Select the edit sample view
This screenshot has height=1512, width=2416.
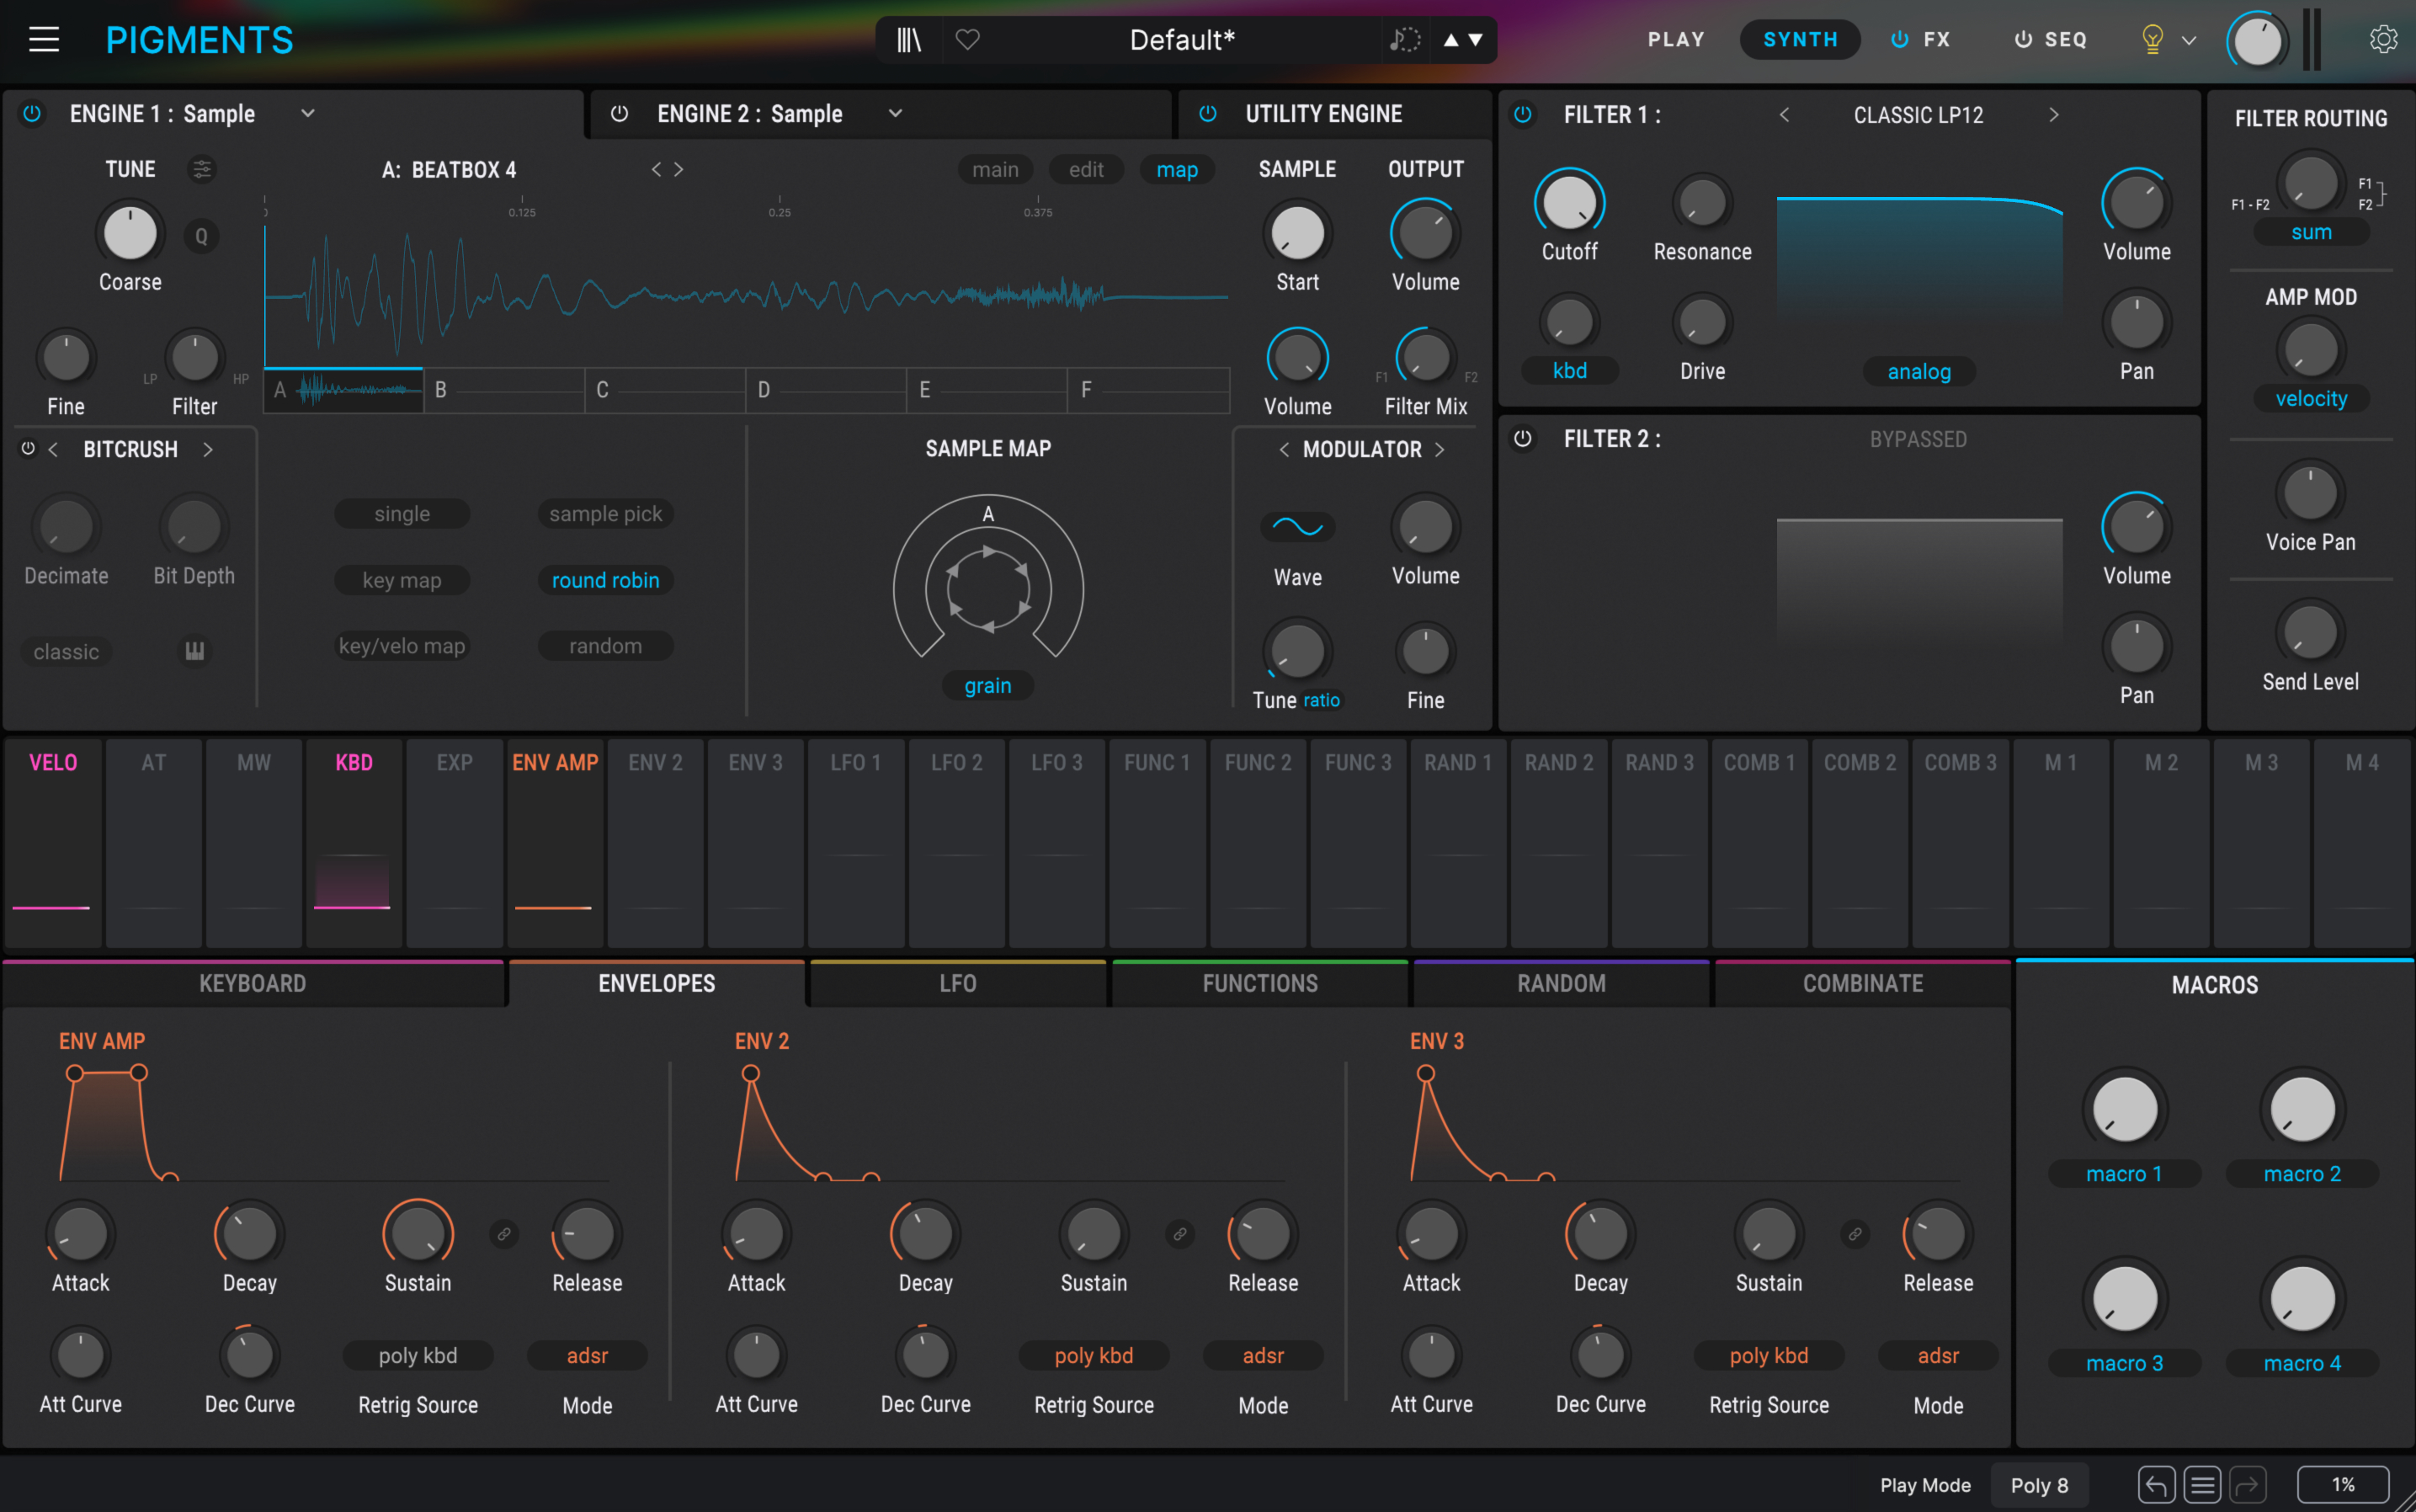click(1086, 170)
